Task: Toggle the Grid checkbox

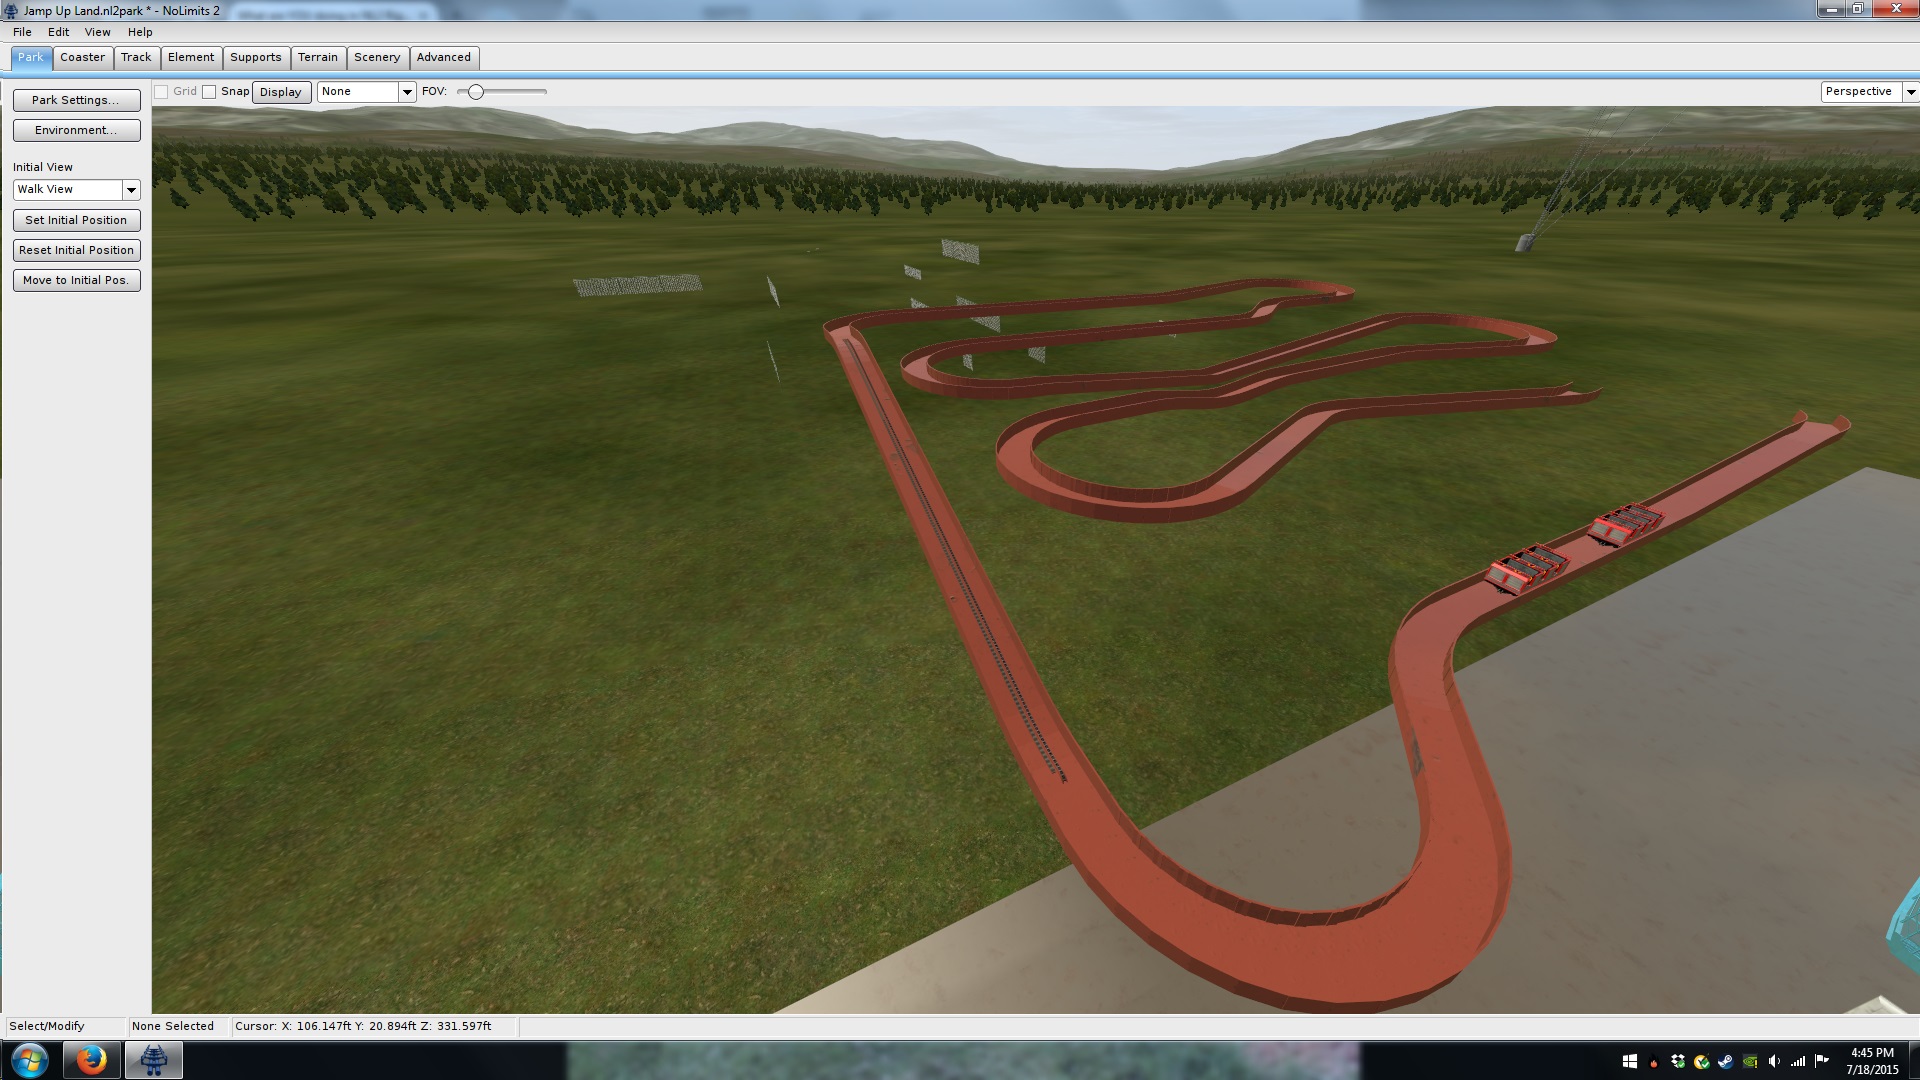Action: [x=161, y=92]
